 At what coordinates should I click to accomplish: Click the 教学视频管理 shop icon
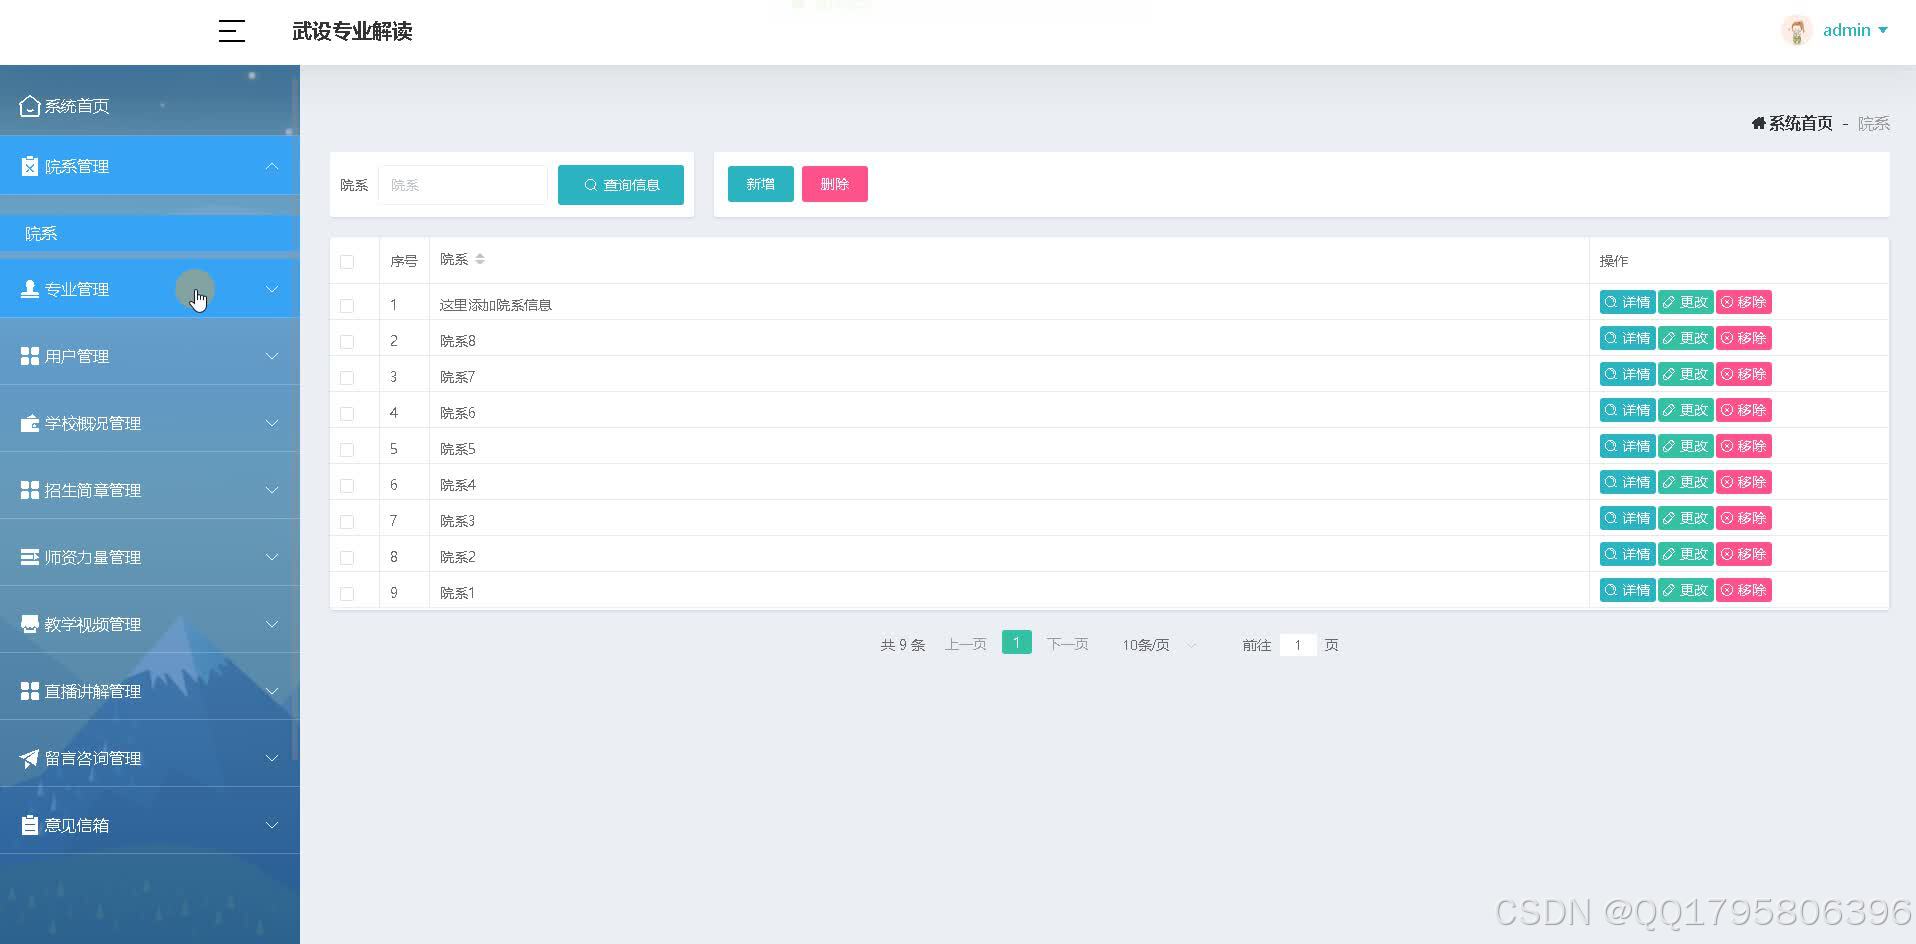[x=30, y=624]
